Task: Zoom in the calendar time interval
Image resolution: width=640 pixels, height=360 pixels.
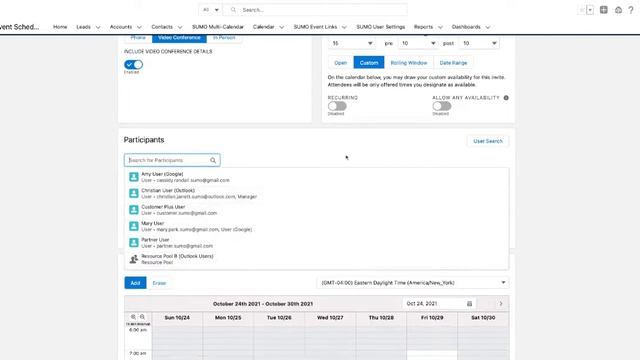Action: coord(133,317)
